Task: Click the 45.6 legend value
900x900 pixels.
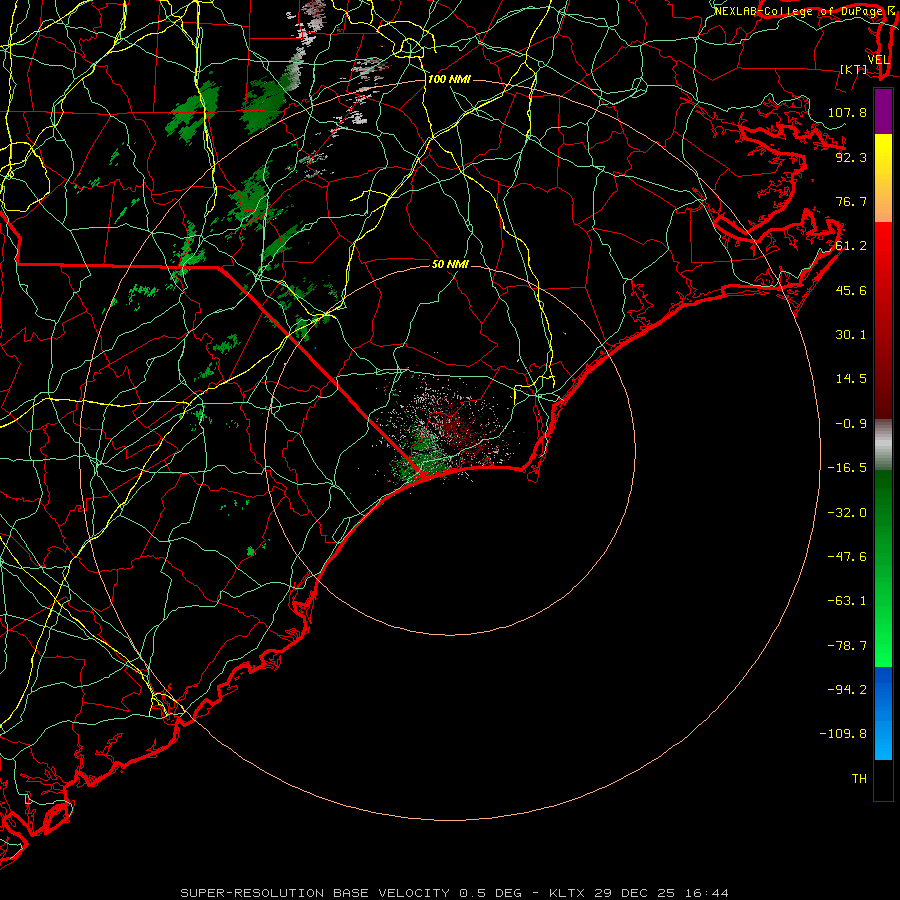Action: pos(851,290)
